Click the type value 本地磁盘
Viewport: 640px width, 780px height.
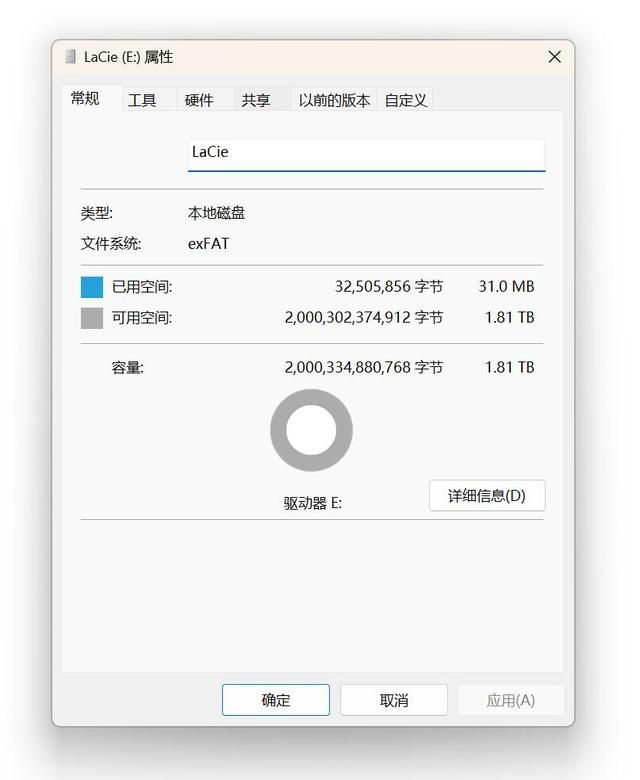click(216, 213)
